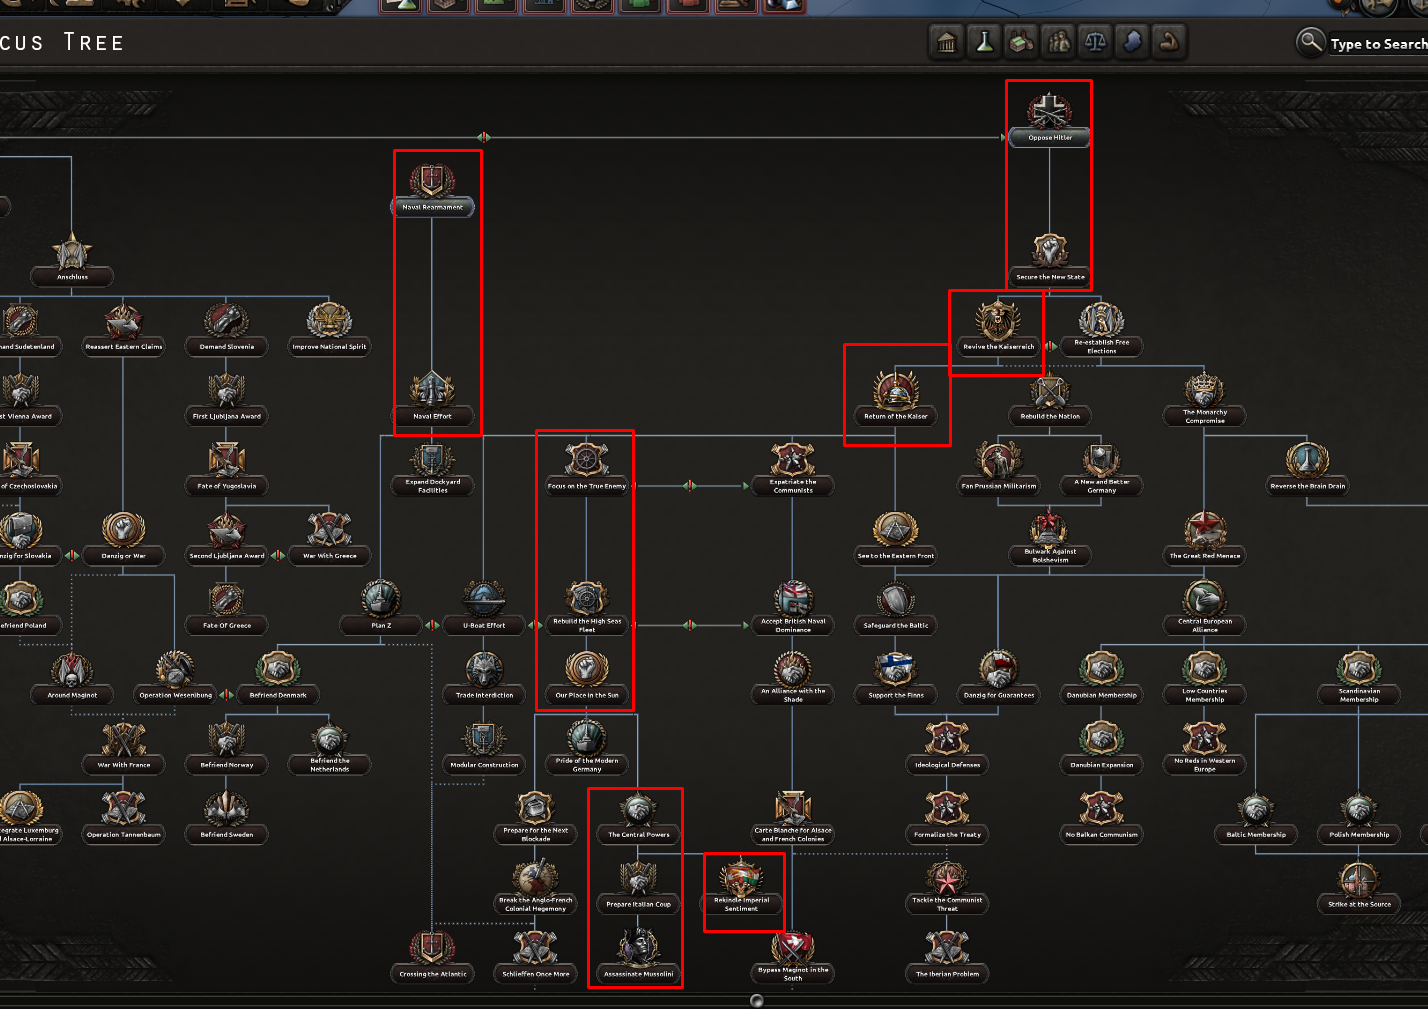Select the Support the Finns focus
This screenshot has width=1428, height=1009.
tap(896, 677)
